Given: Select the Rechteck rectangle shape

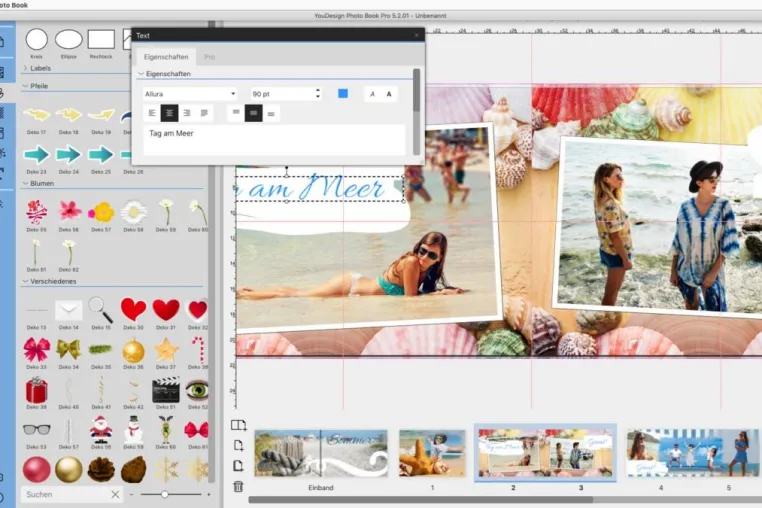Looking at the screenshot, I should click(x=101, y=39).
